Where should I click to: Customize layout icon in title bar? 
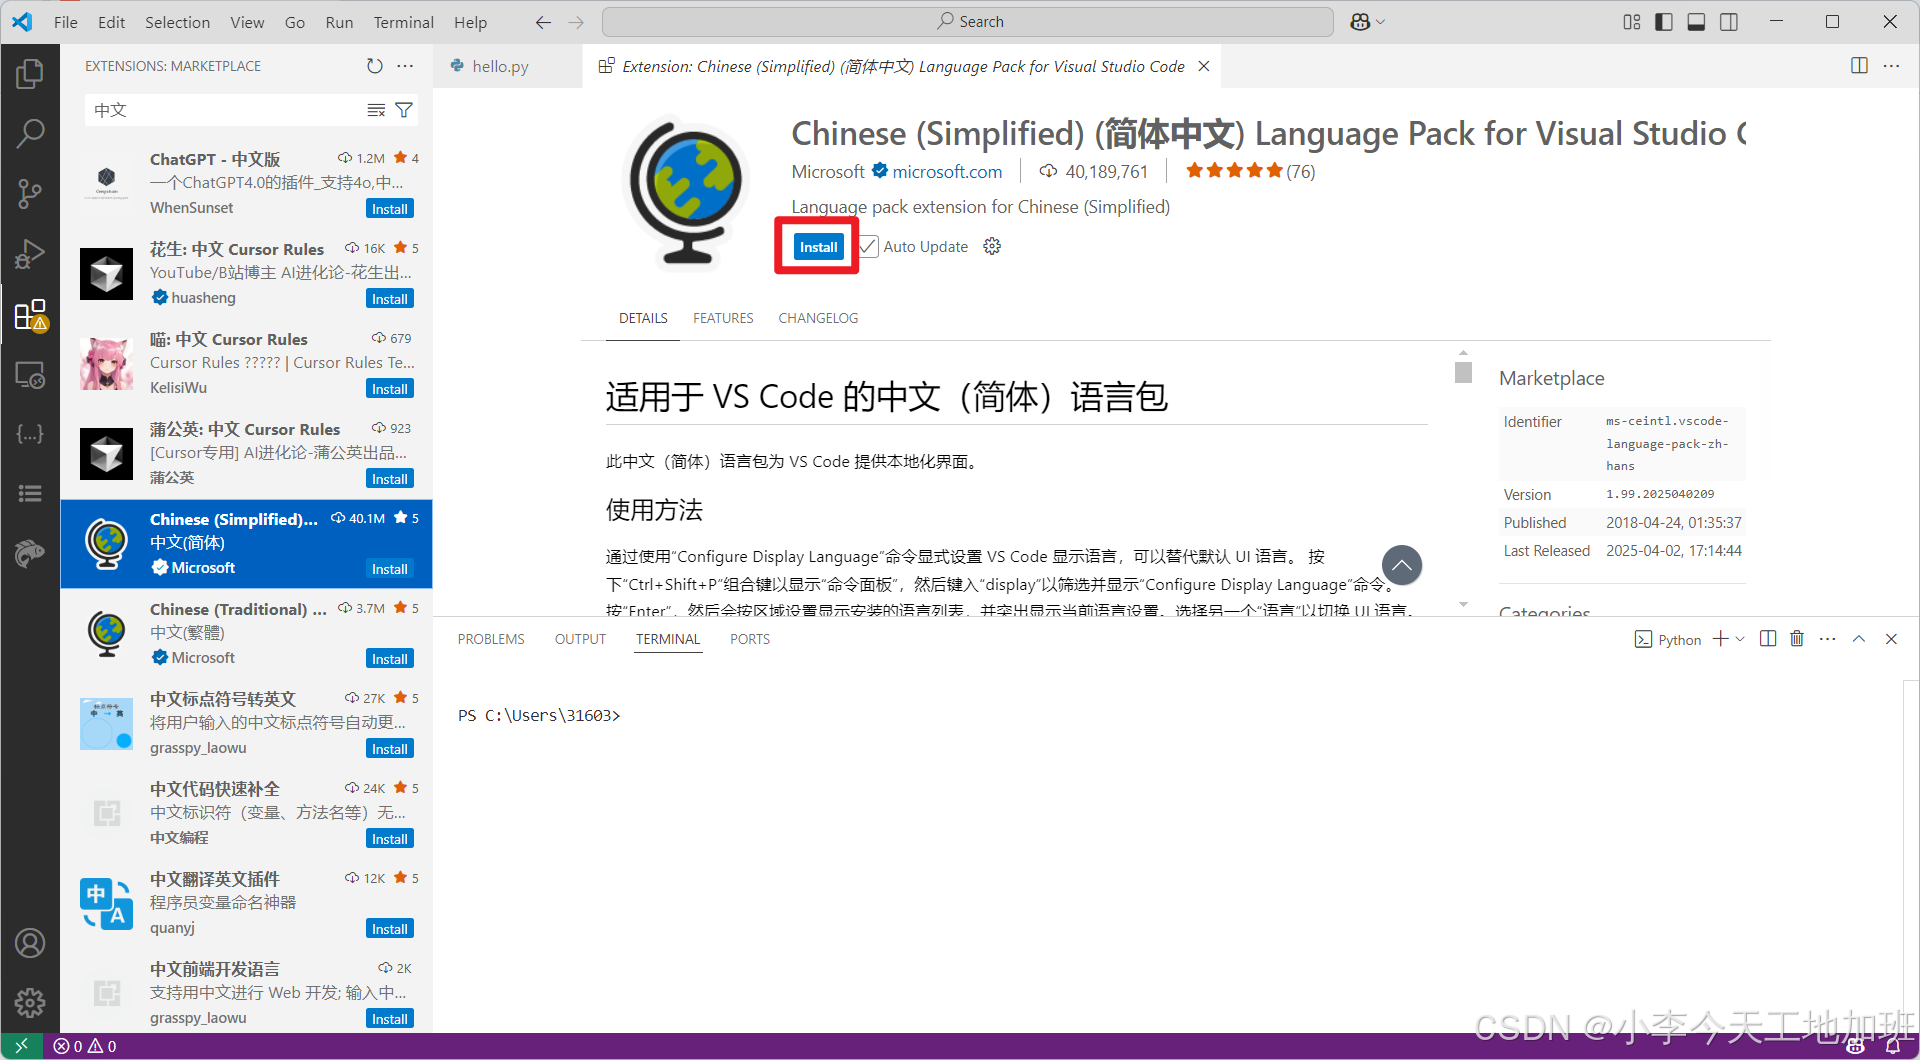[1632, 22]
